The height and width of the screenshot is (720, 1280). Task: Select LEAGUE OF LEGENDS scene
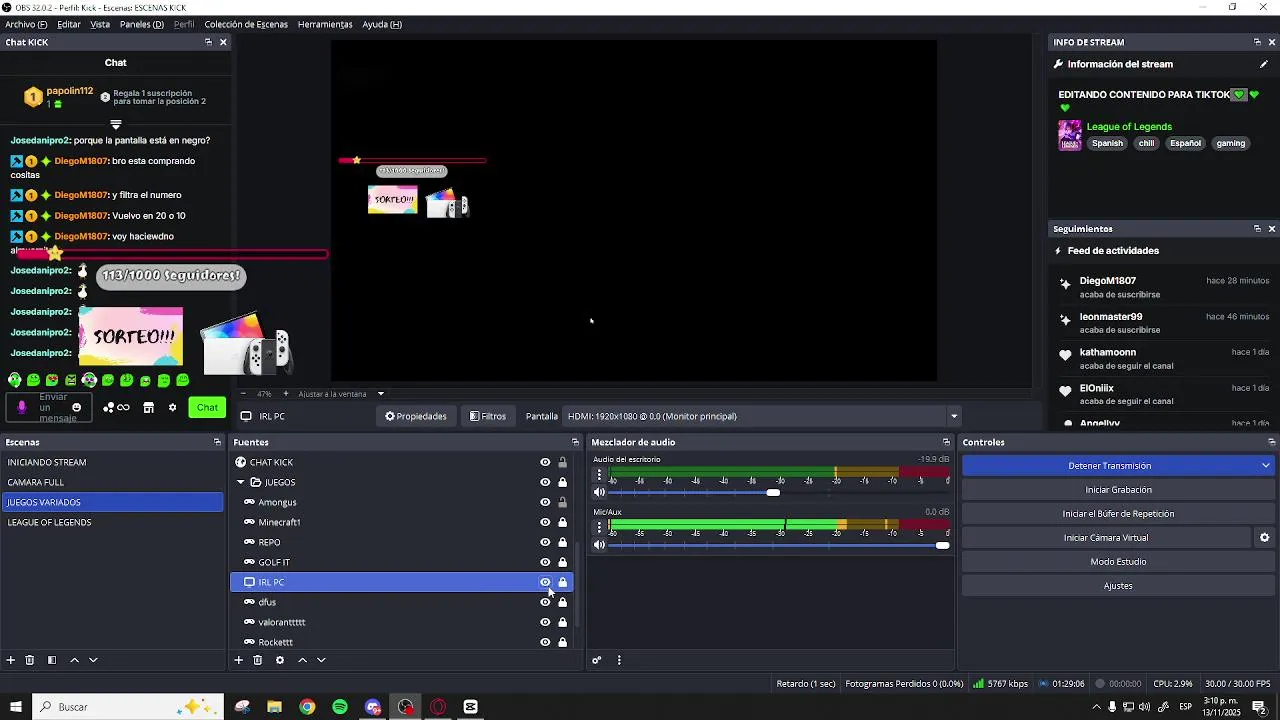[x=113, y=522]
